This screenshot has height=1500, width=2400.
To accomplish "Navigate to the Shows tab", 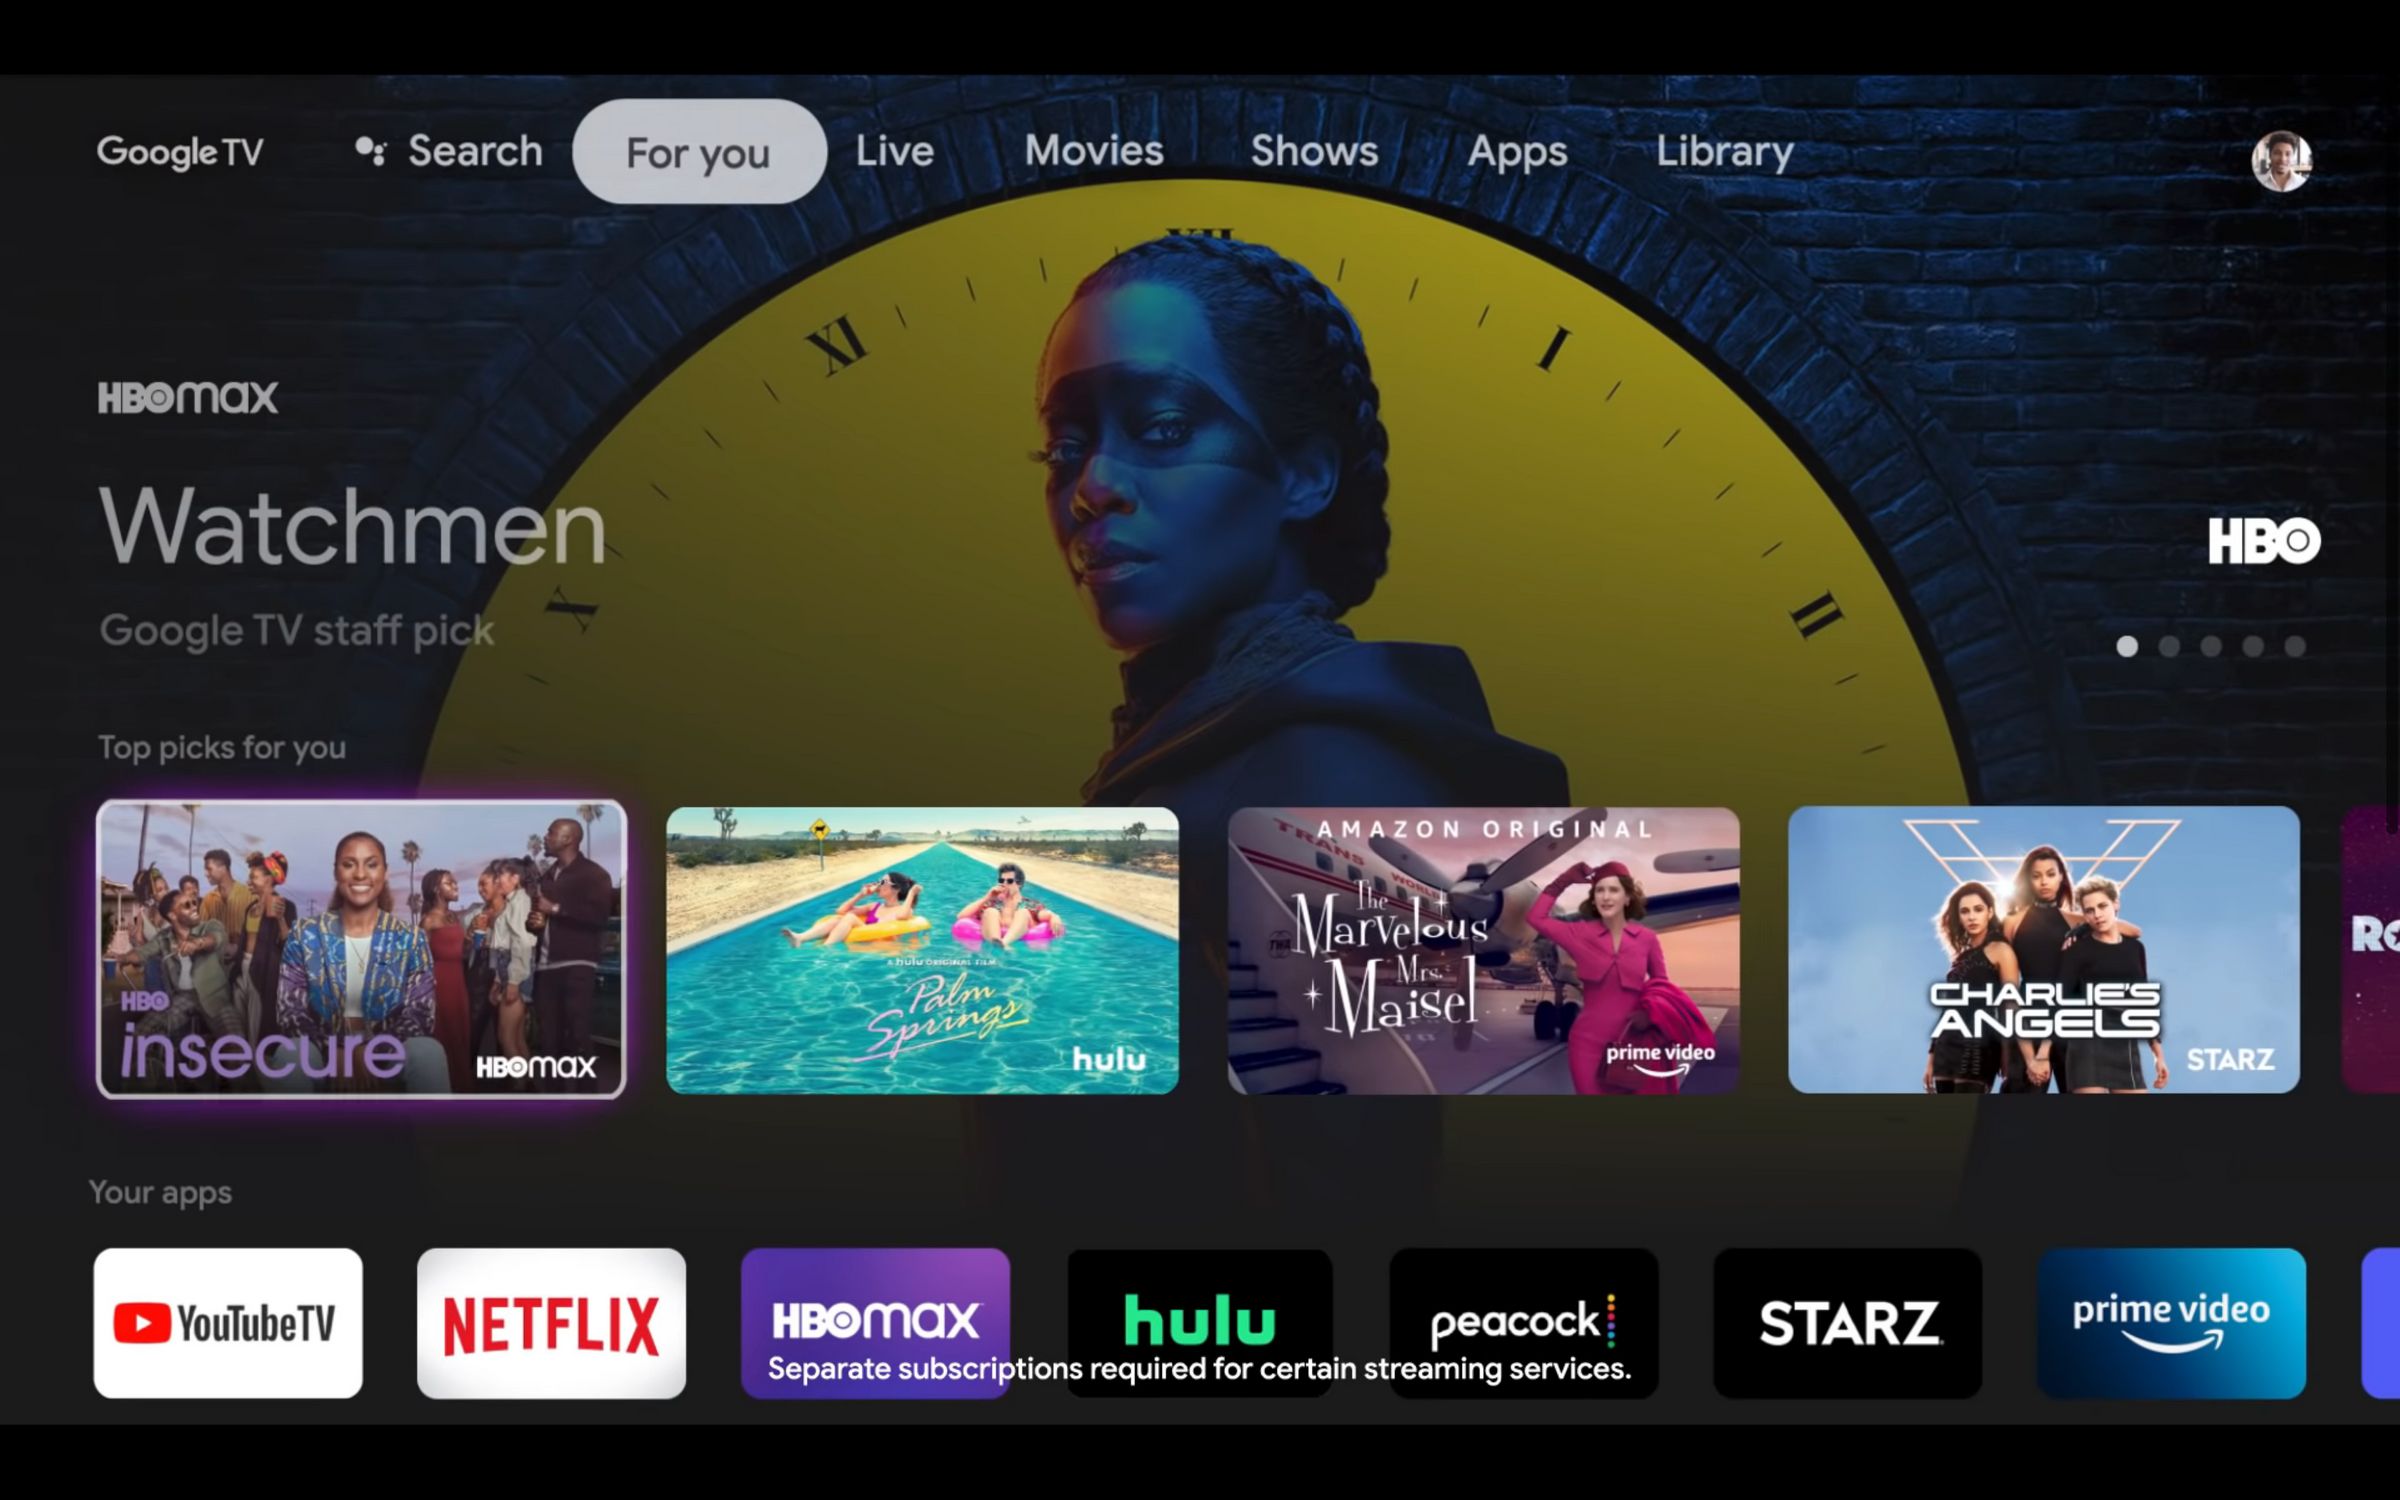I will pos(1313,152).
